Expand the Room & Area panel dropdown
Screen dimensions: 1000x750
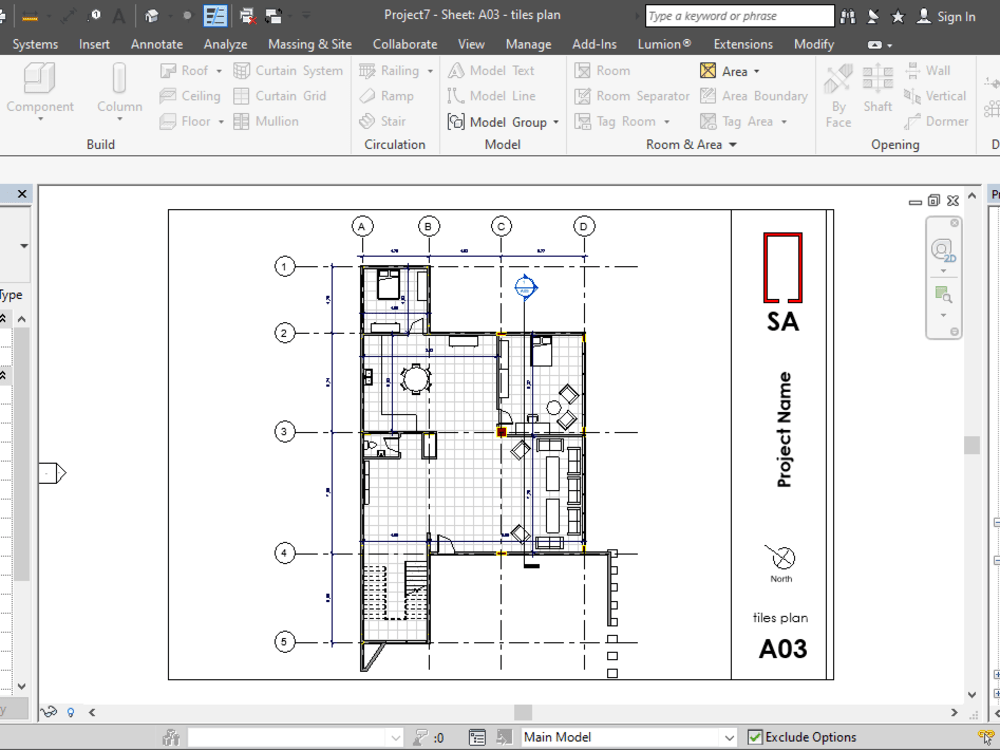pos(733,145)
